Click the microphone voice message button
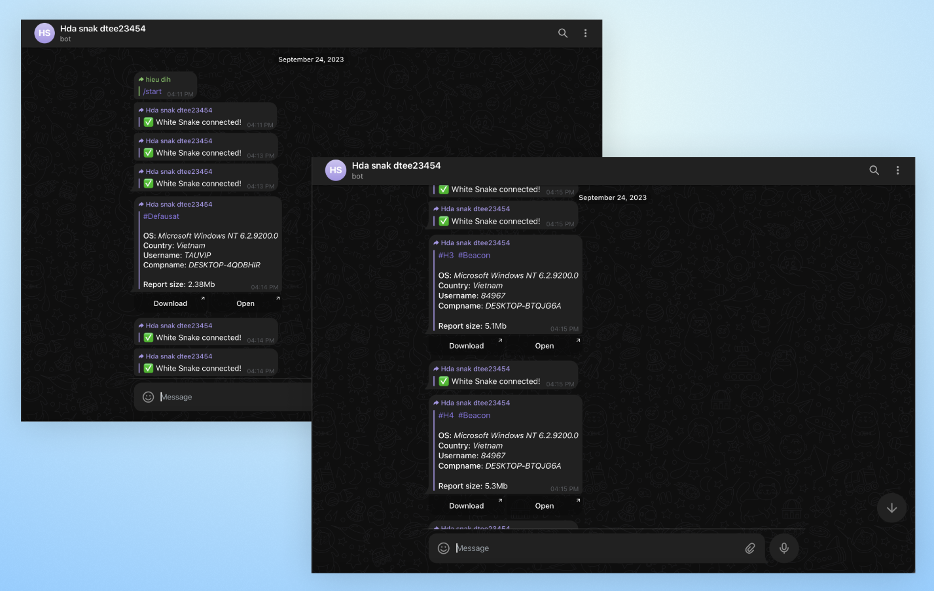Viewport: 934px width, 592px height. coord(784,548)
